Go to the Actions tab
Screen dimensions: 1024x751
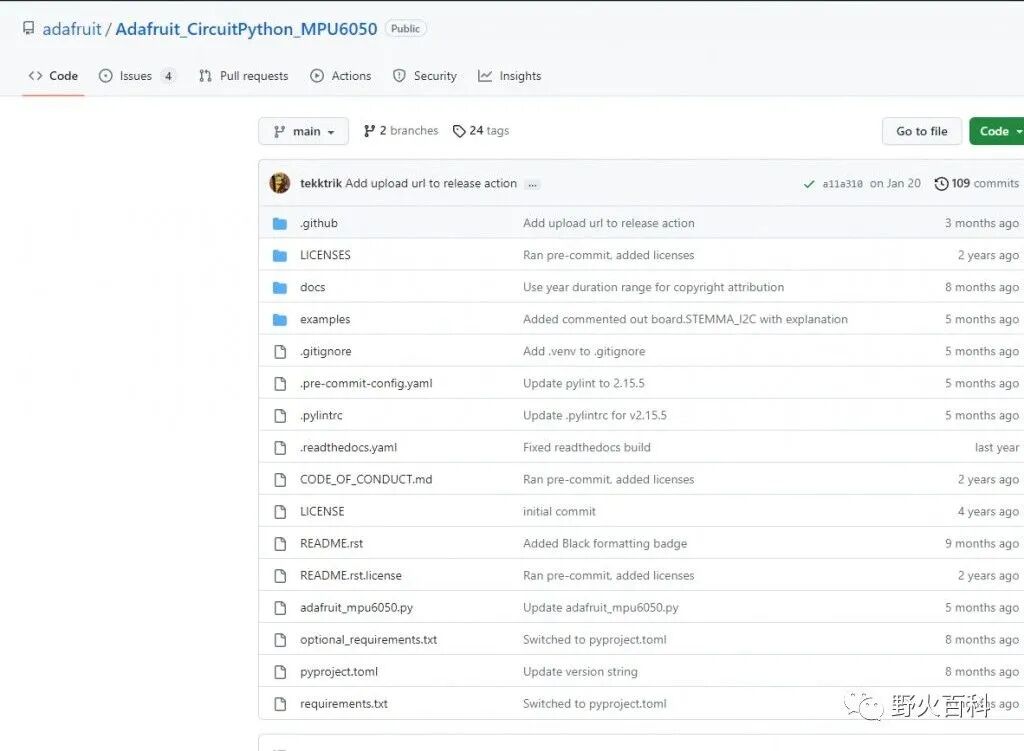(x=341, y=76)
